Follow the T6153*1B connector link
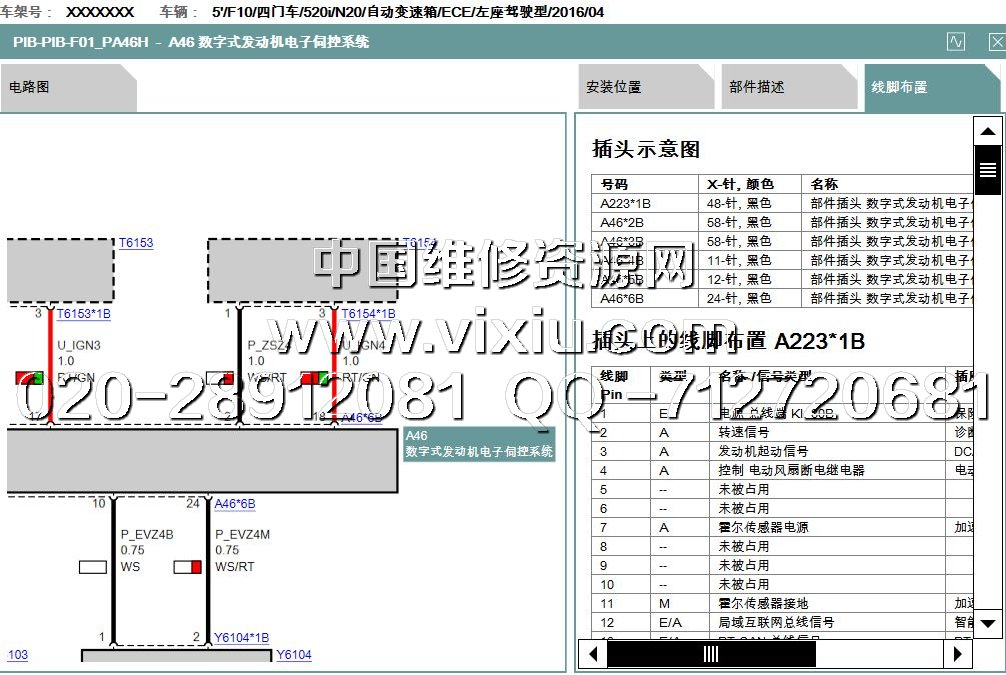This screenshot has height=675, width=1006. tap(83, 314)
